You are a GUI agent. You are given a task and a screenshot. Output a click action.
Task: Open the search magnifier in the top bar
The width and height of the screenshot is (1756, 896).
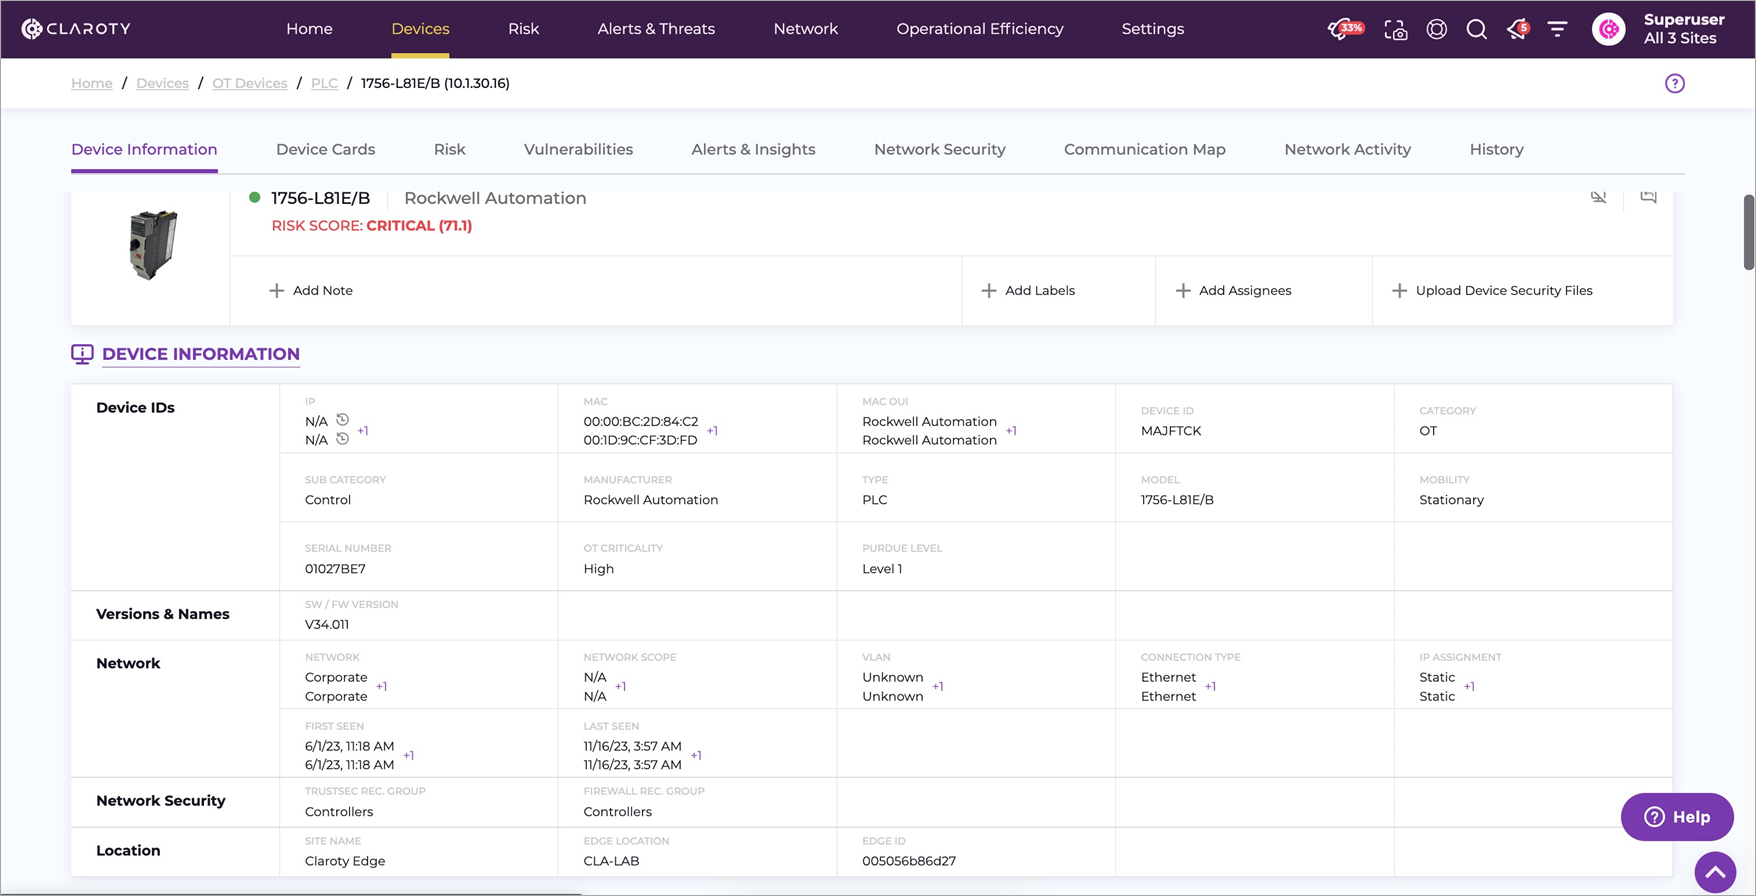click(x=1477, y=29)
